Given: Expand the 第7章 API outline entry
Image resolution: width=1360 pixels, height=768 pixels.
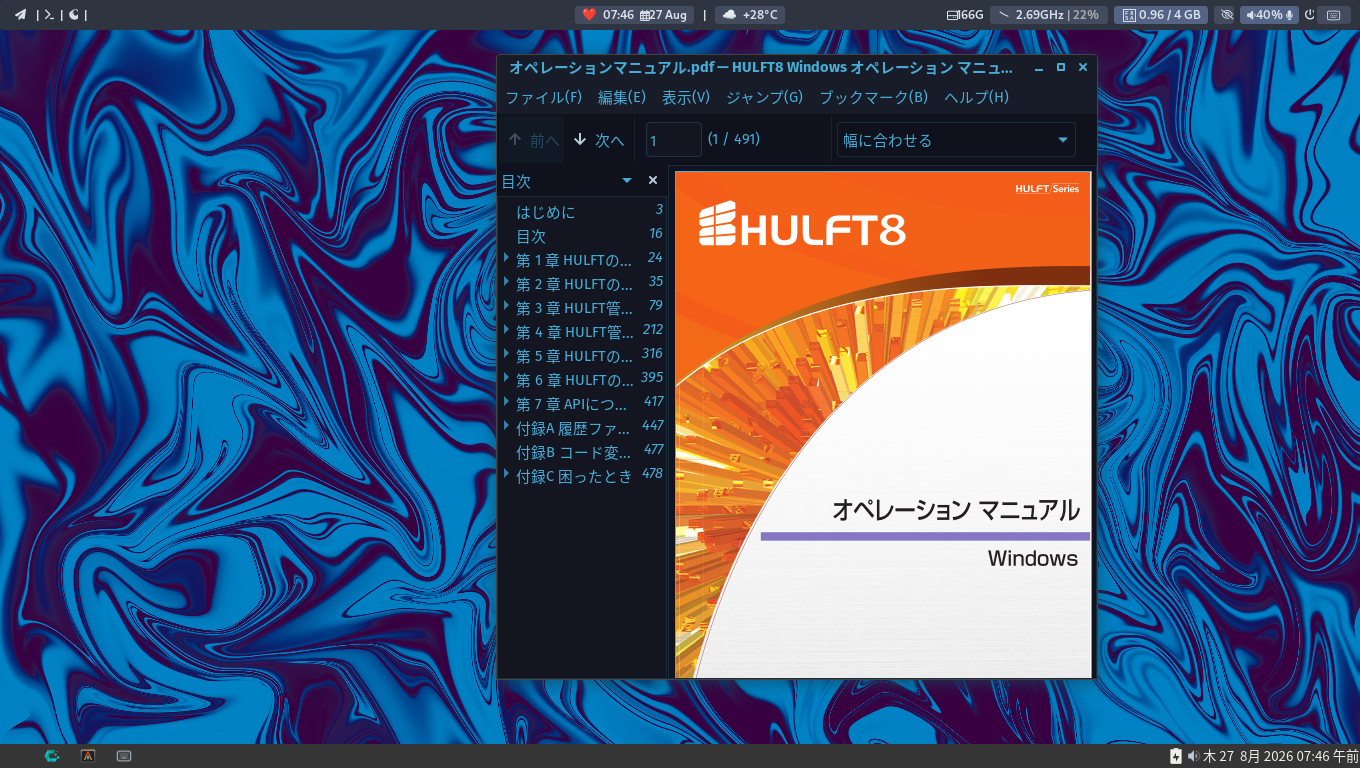Looking at the screenshot, I should click(x=507, y=403).
